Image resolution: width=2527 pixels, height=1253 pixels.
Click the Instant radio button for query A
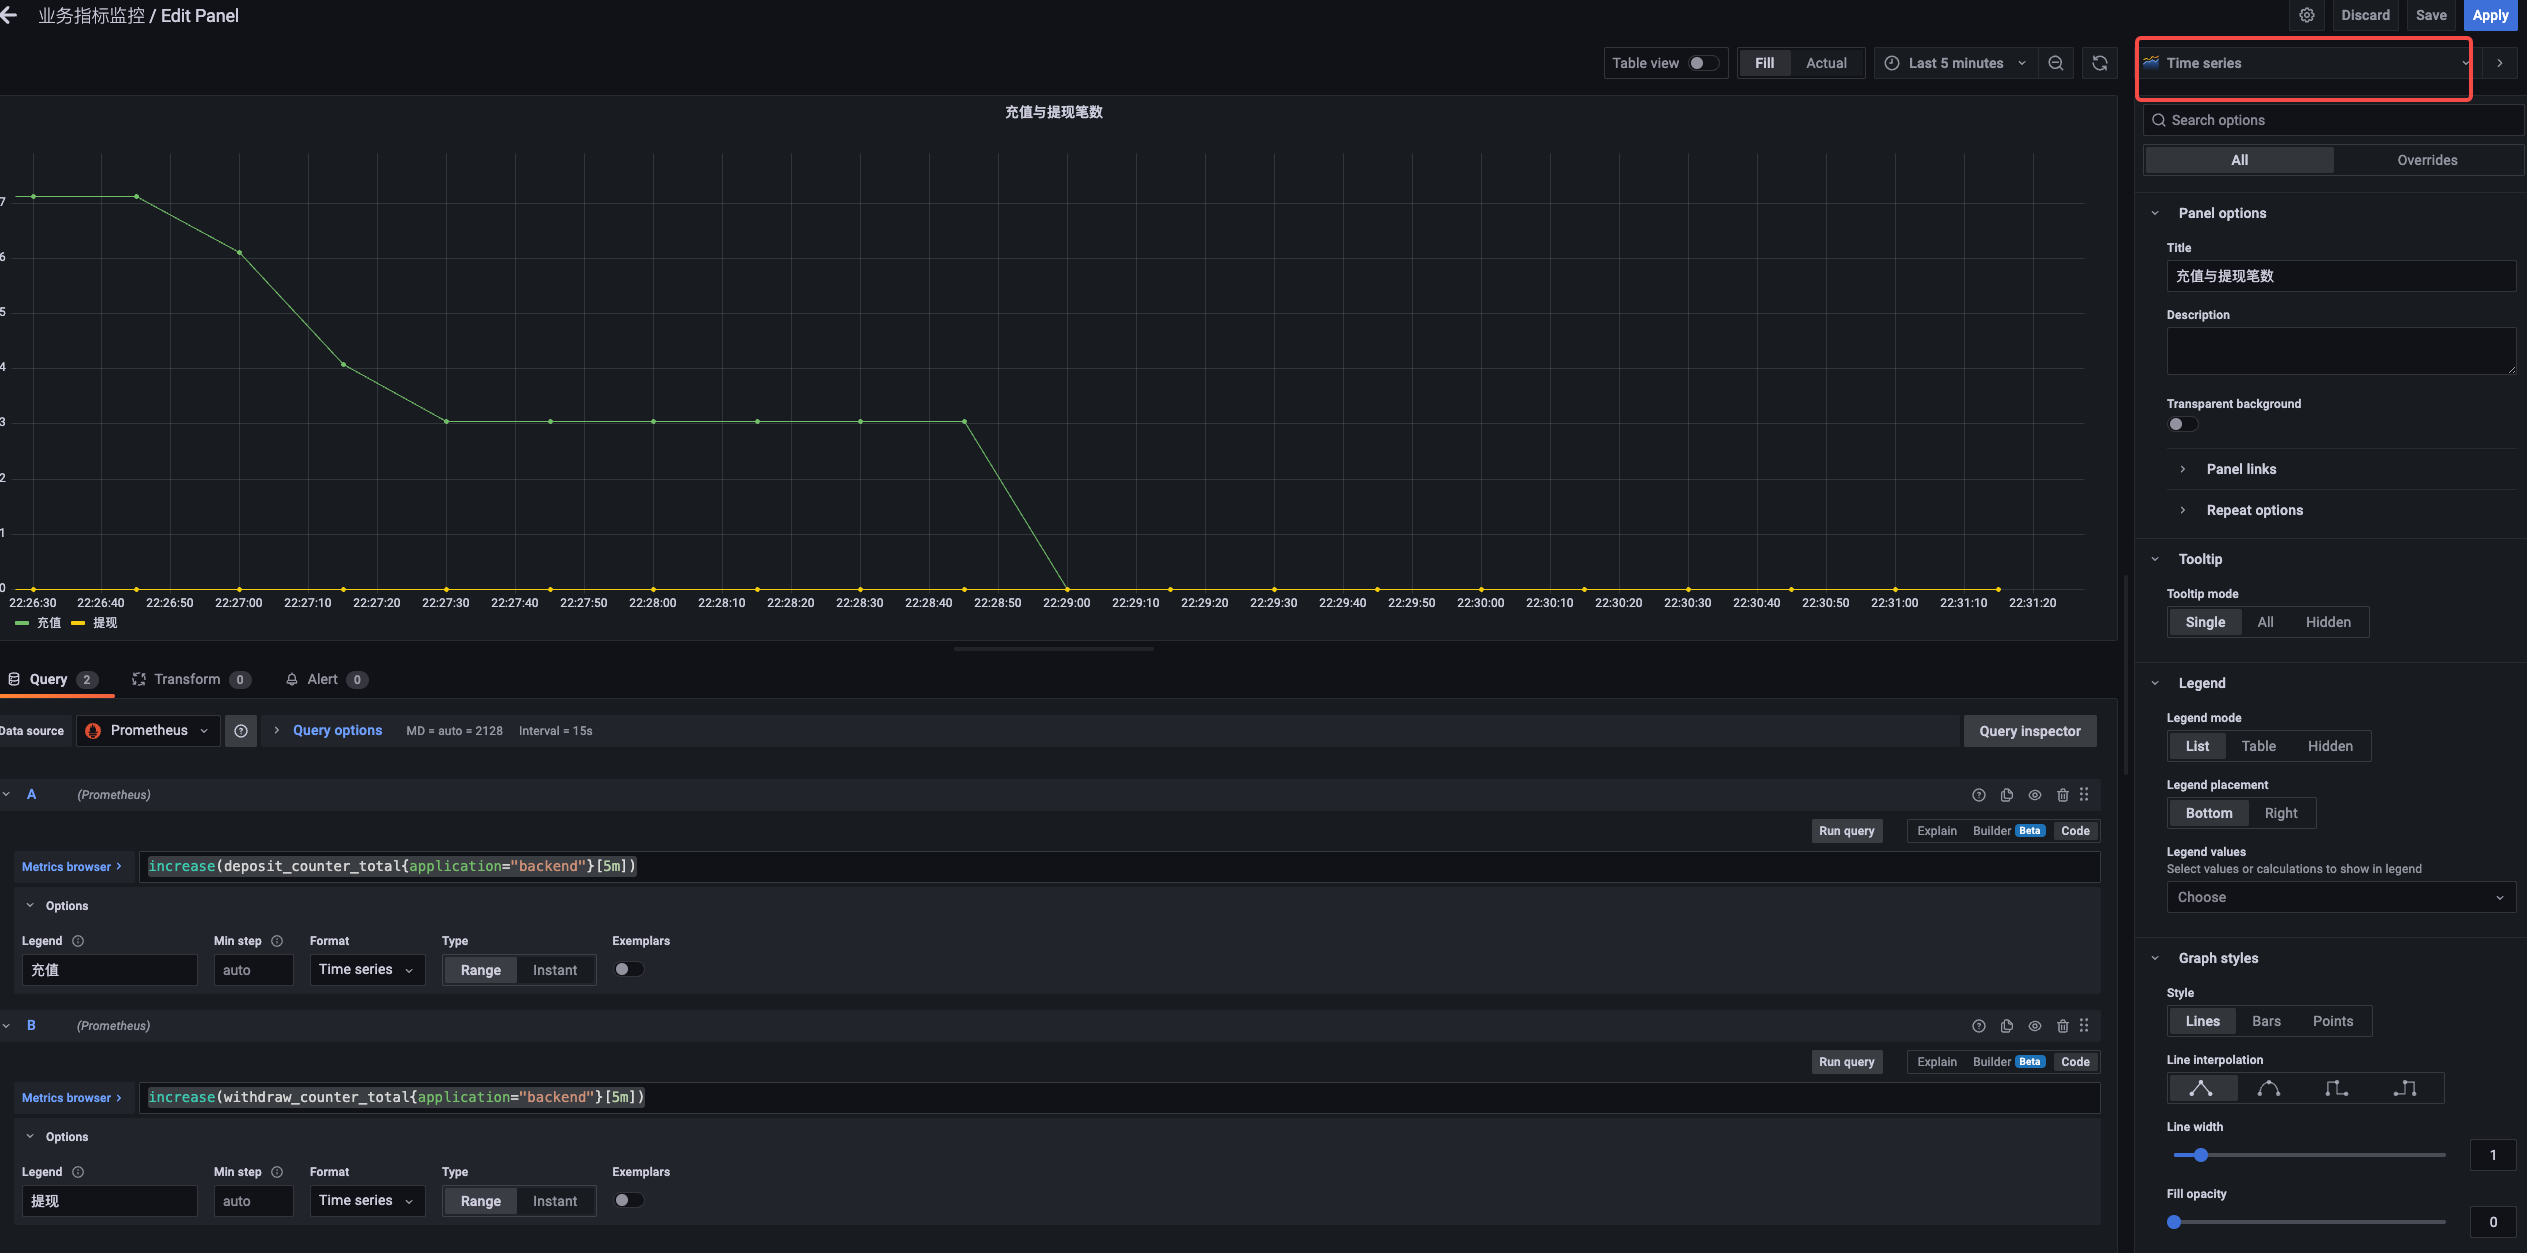click(554, 969)
